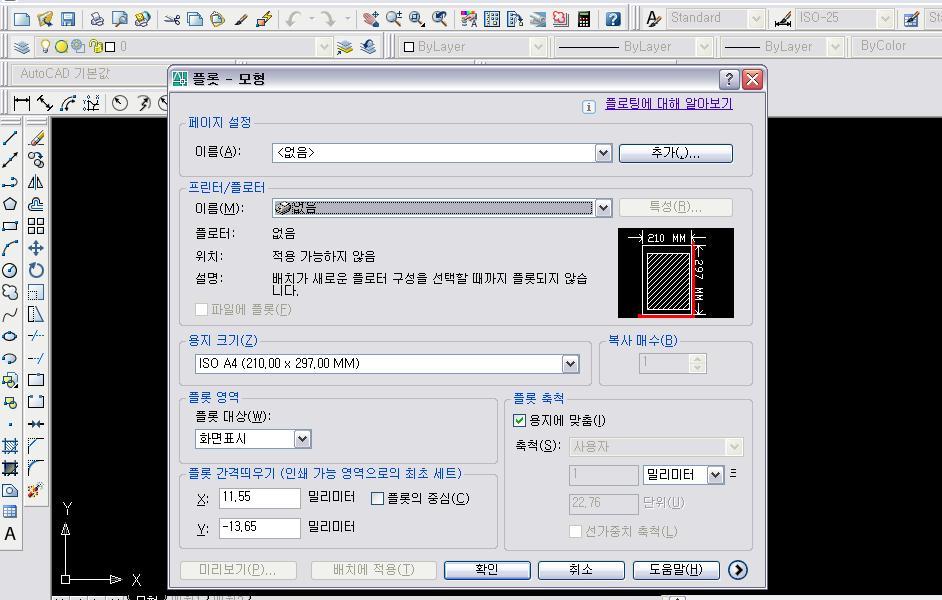The width and height of the screenshot is (942, 600).
Task: Click the blue Help question mark icon in toolbar
Action: coord(613,19)
